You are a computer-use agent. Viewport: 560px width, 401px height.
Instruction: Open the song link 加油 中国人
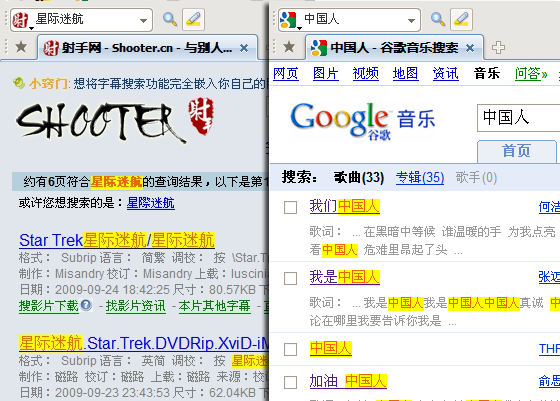pyautogui.click(x=348, y=381)
